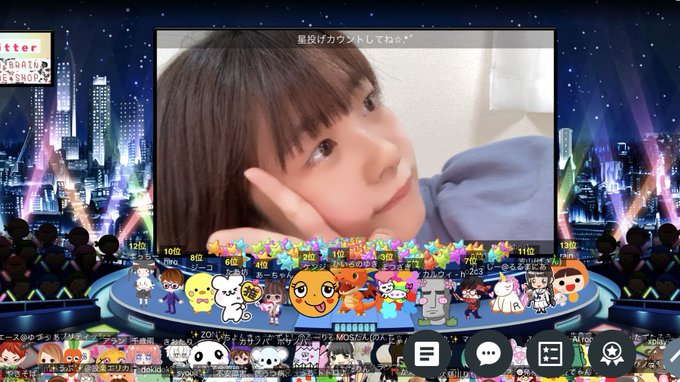680x382 pixels.
Task: Tap the 2位 ケンジ orange face avatar
Action: pos(313,294)
